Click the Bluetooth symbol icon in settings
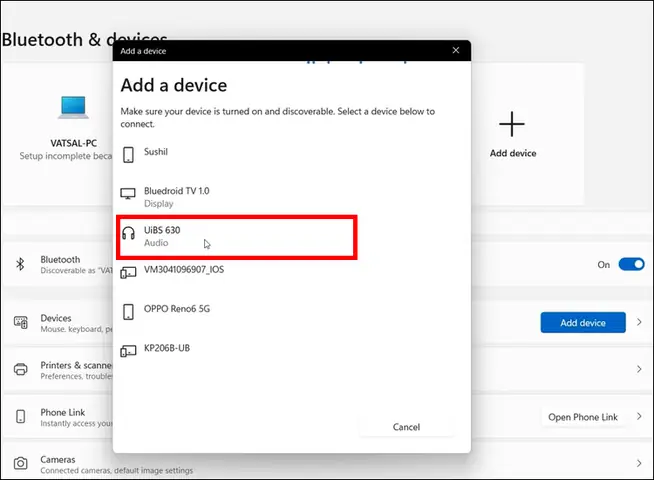This screenshot has height=480, width=654. coord(20,264)
